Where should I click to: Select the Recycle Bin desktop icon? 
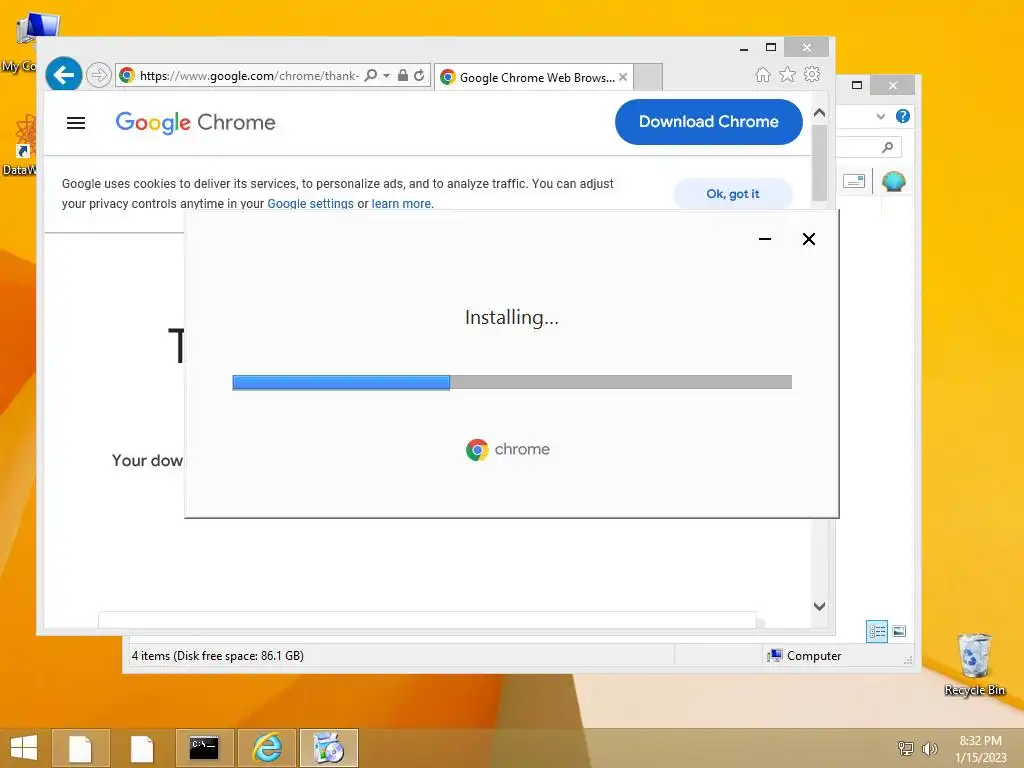tap(974, 664)
